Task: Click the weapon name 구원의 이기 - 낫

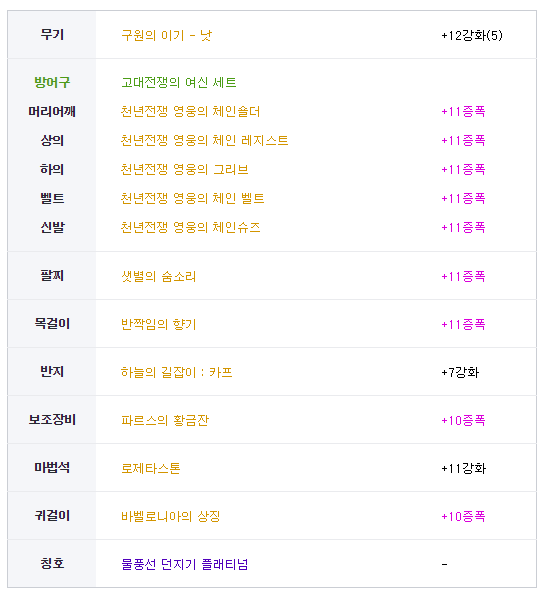Action: [166, 35]
